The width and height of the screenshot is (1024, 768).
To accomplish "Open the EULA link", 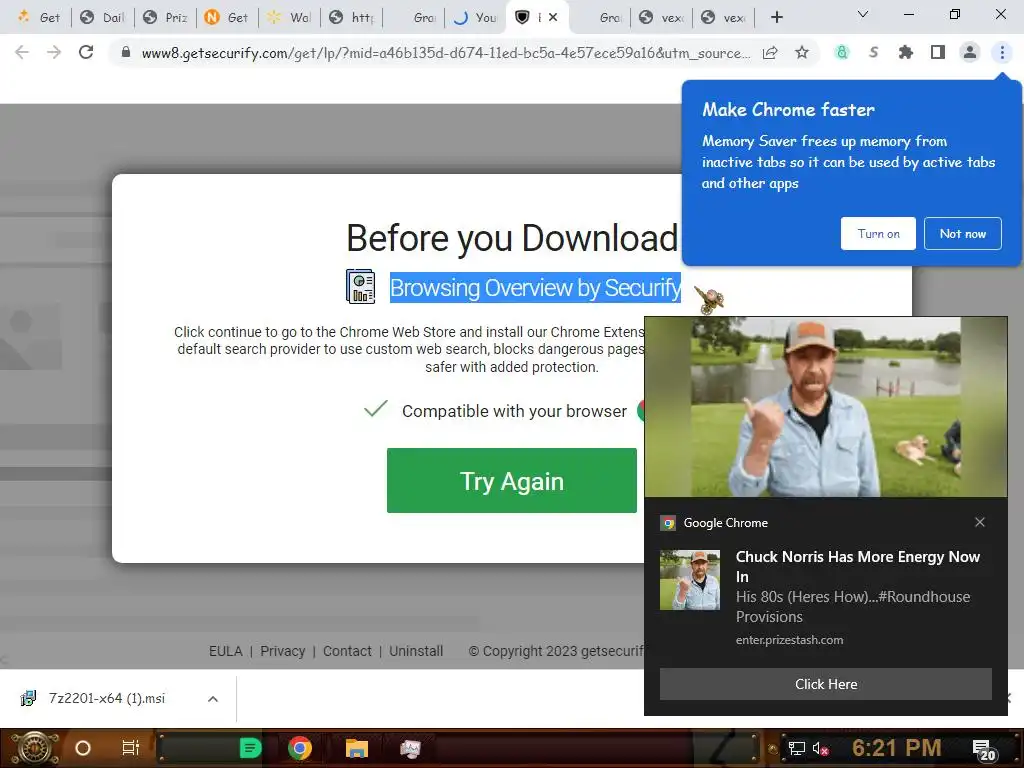I will click(x=225, y=651).
